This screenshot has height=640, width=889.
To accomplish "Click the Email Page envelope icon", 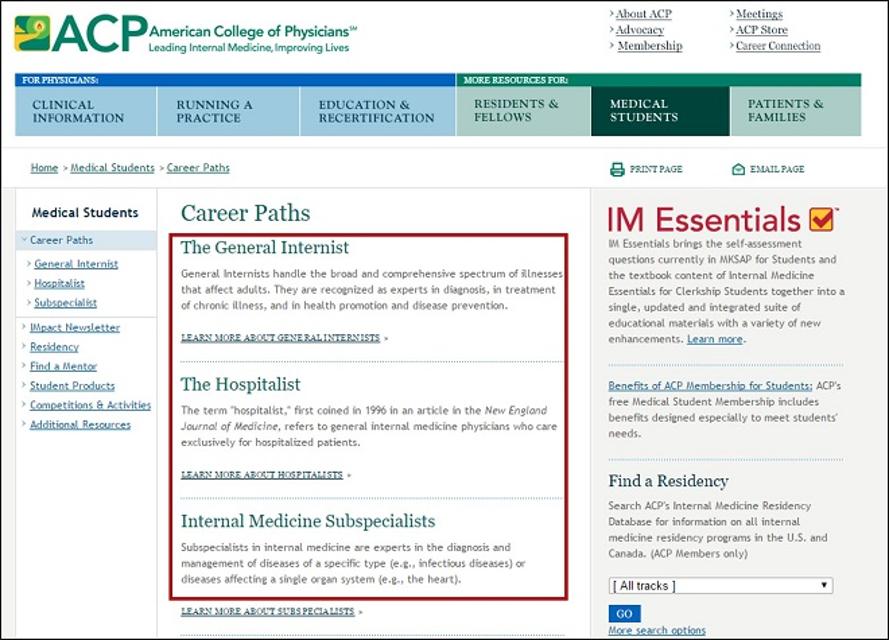I will point(738,169).
